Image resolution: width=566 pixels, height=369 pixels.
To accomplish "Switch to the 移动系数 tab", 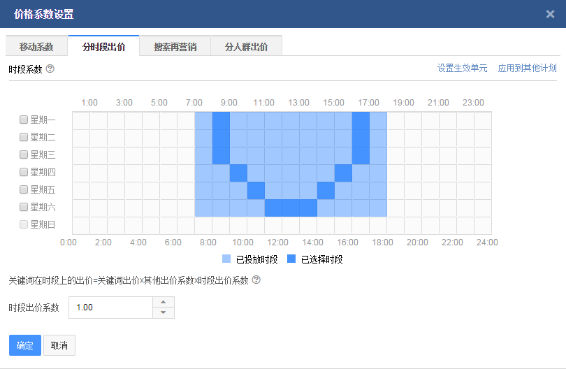I will (x=36, y=46).
